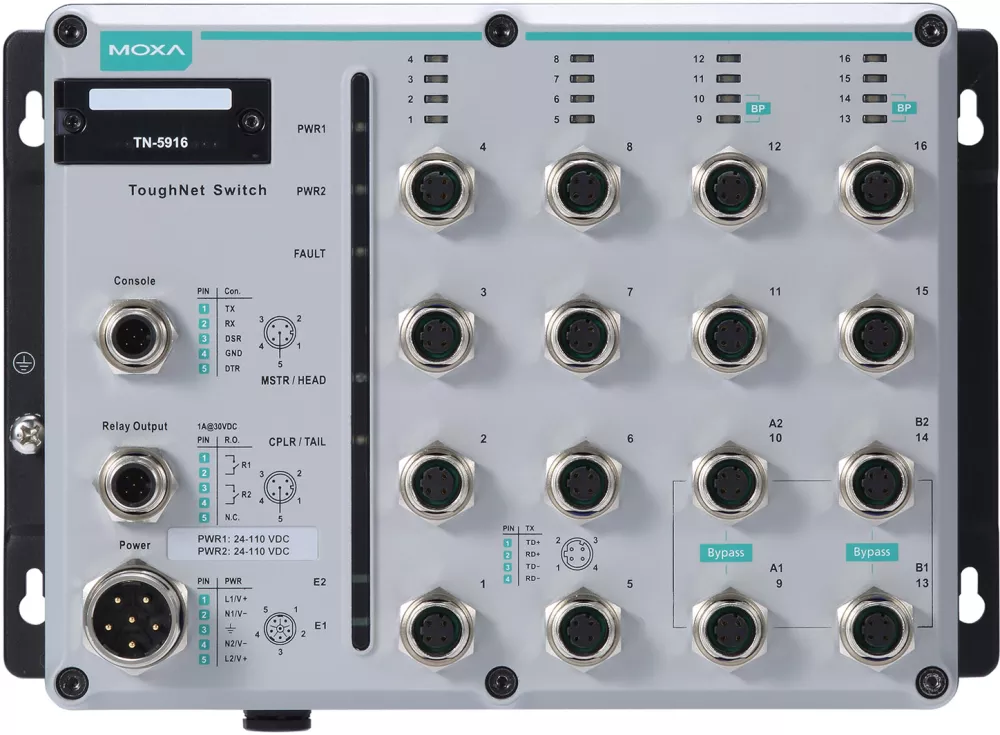Select the Relay Output pinout circle diagram
The width and height of the screenshot is (1000, 735).
[x=280, y=489]
